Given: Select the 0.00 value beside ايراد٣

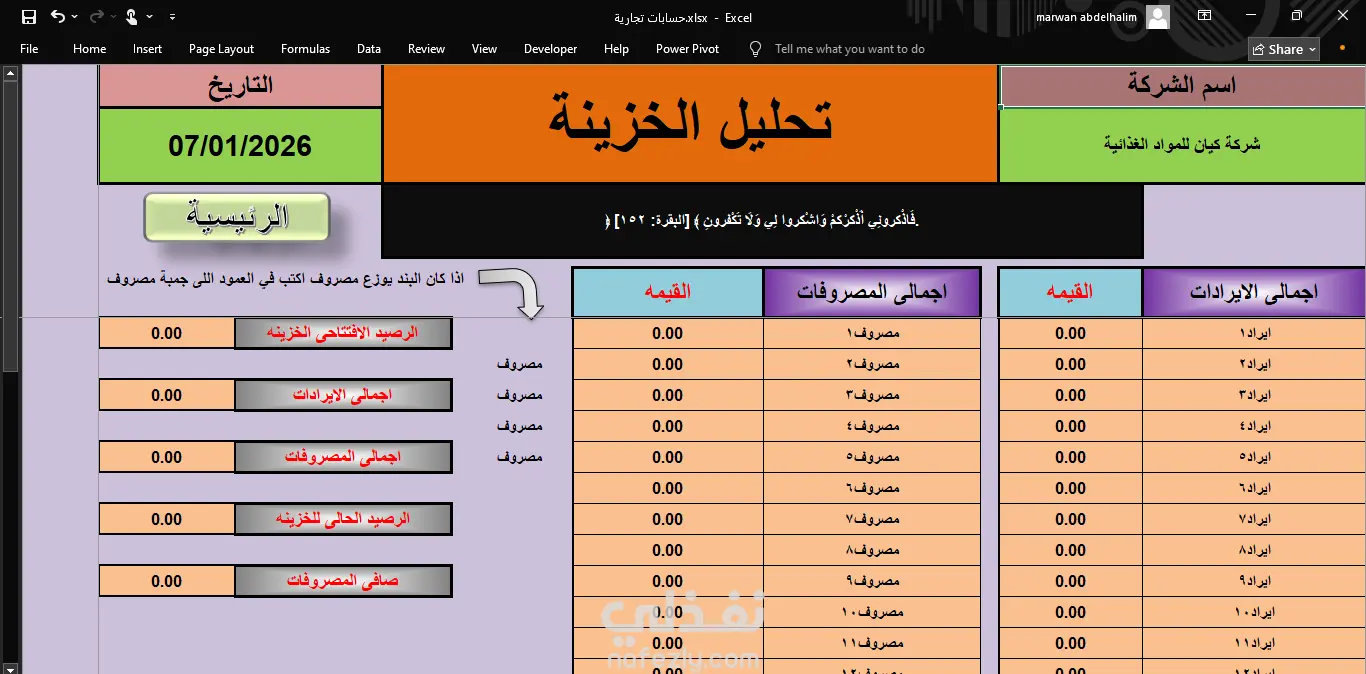Looking at the screenshot, I should (1070, 395).
